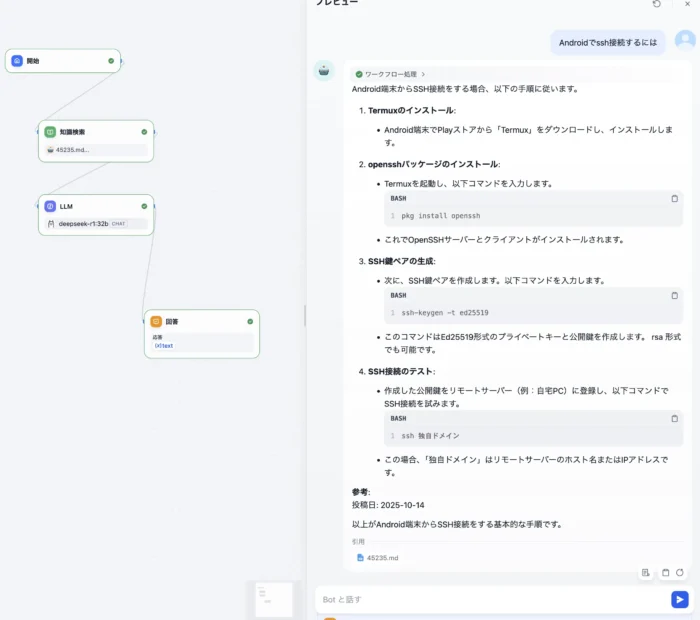
Task: Click the Bot と話す input field
Action: (490, 599)
